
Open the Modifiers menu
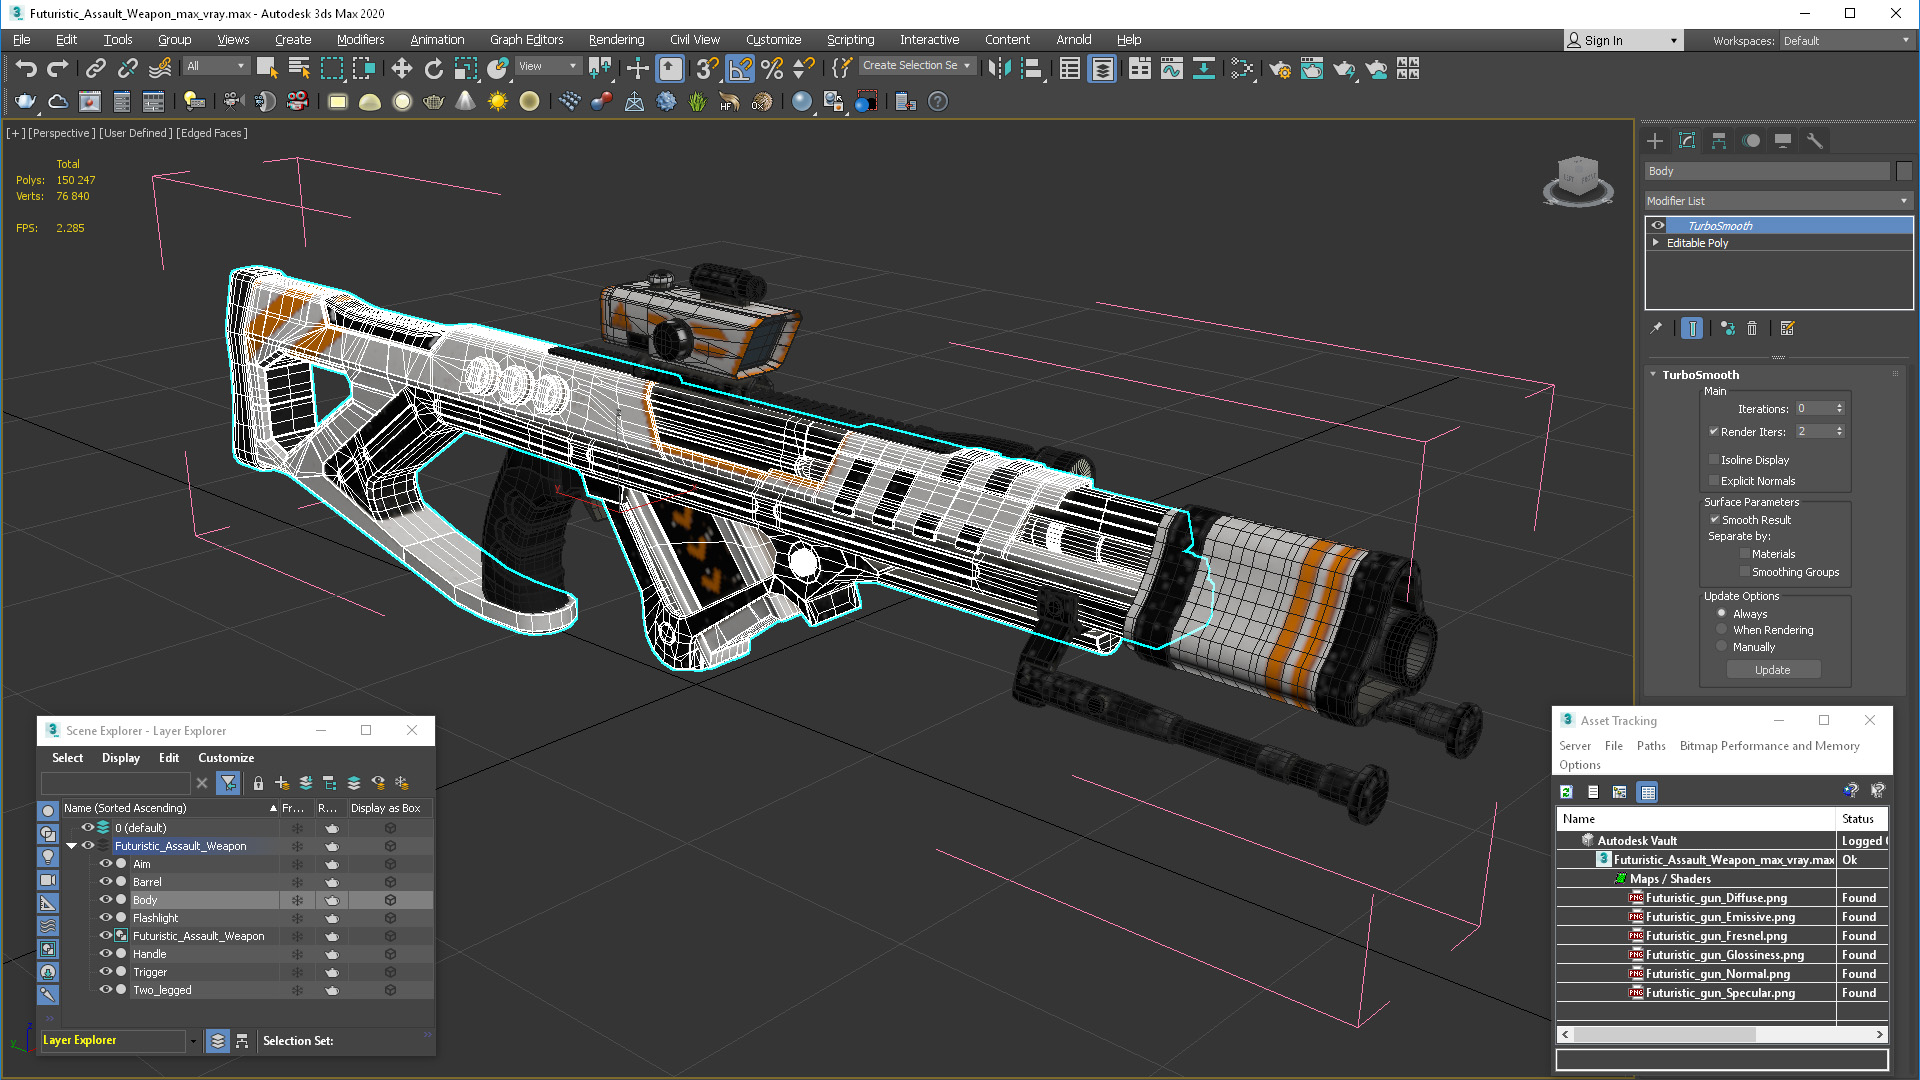tap(360, 40)
